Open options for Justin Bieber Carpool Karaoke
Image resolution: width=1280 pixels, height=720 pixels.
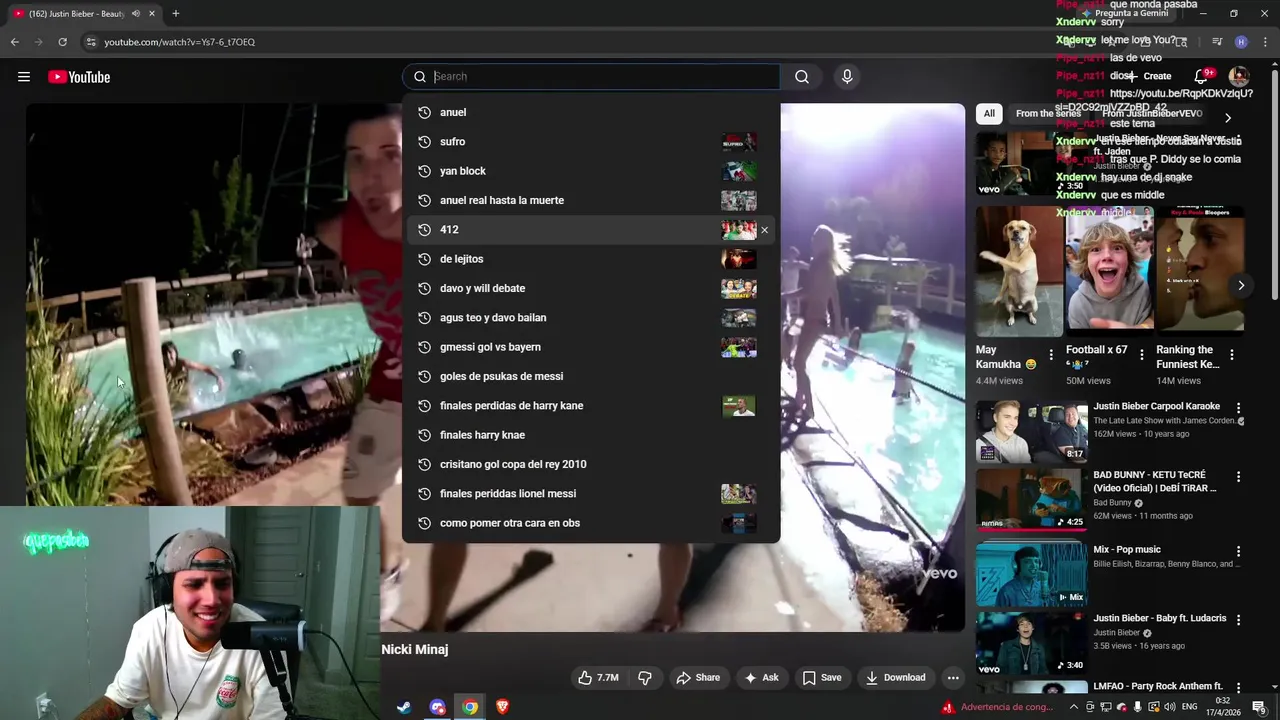tap(1238, 408)
